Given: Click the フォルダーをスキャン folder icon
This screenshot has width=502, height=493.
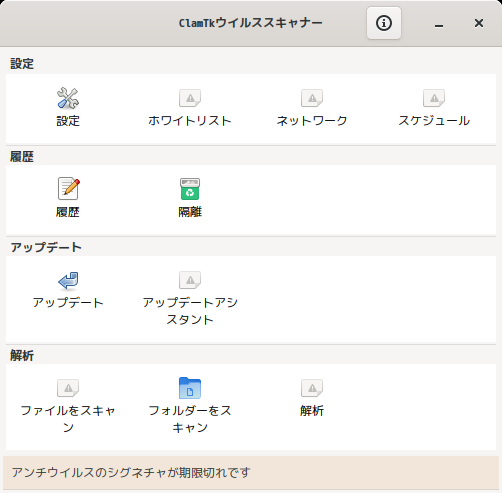Looking at the screenshot, I should click(x=190, y=388).
